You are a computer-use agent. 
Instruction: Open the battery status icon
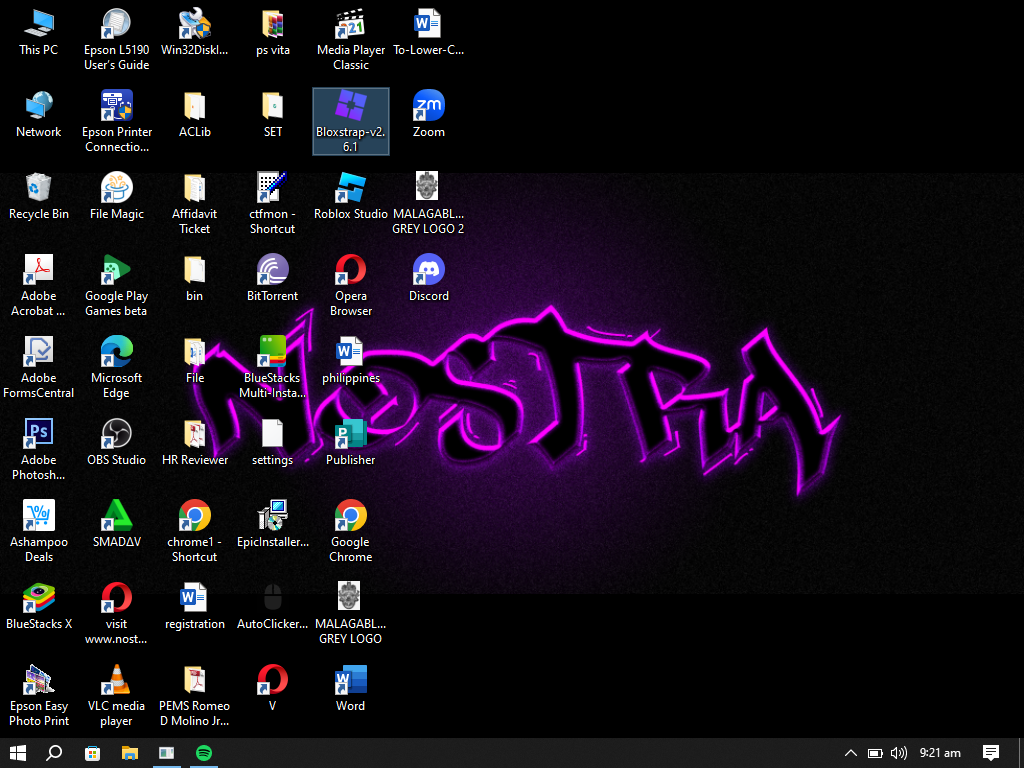875,753
